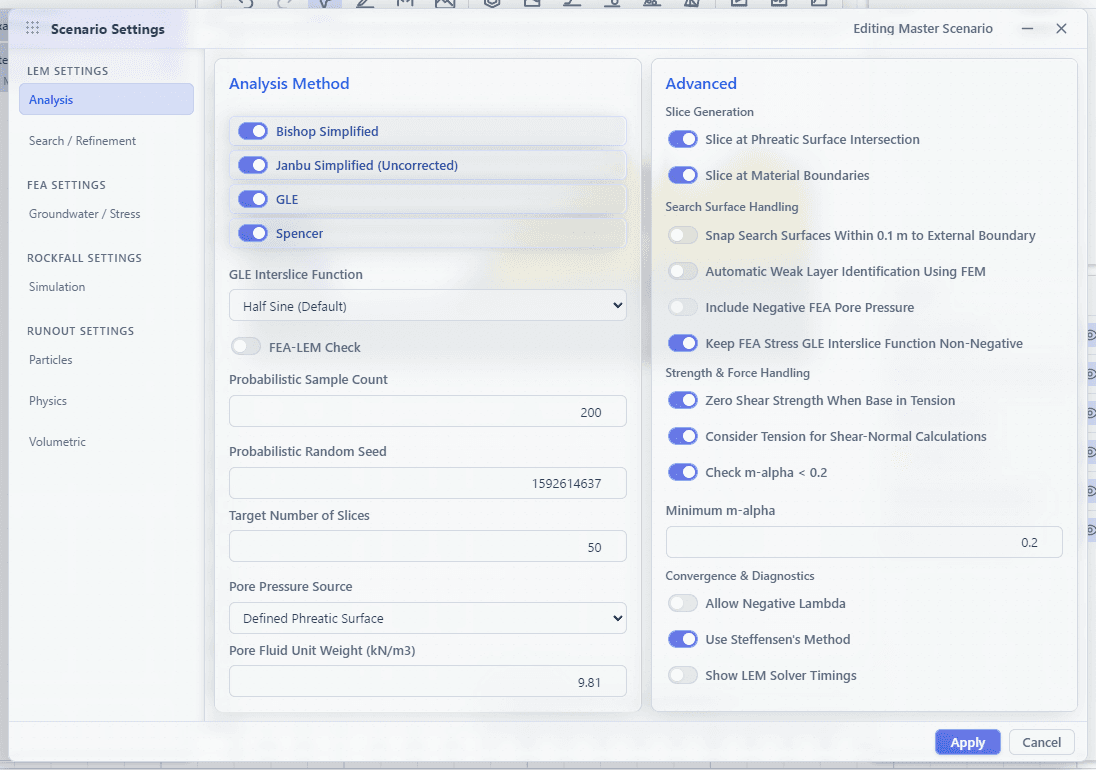
Task: Click the Pore Fluid Unit Weight field
Action: 428,681
